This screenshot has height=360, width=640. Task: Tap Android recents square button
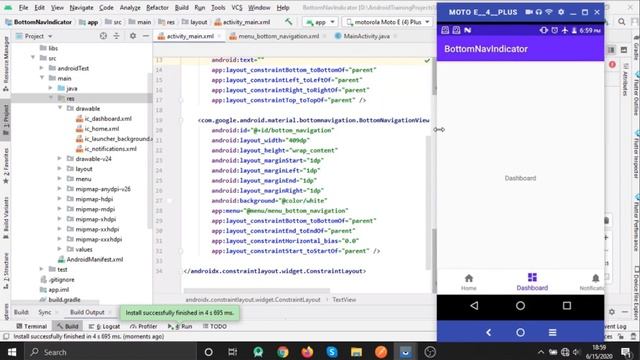tap(567, 305)
